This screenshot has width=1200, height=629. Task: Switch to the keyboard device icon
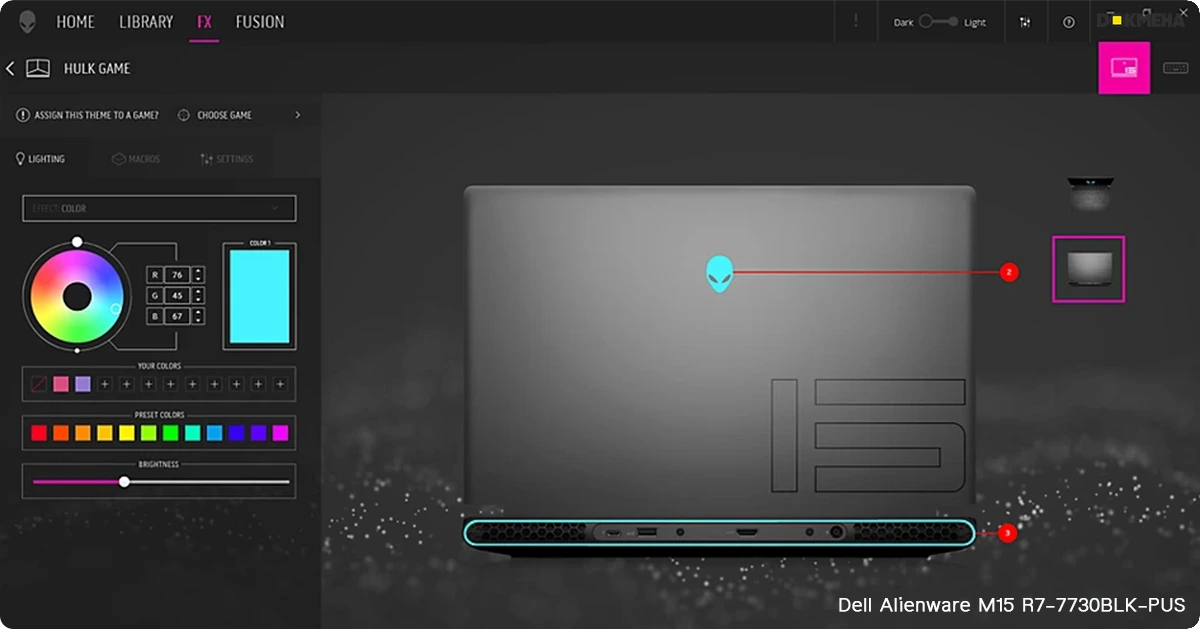click(1175, 68)
